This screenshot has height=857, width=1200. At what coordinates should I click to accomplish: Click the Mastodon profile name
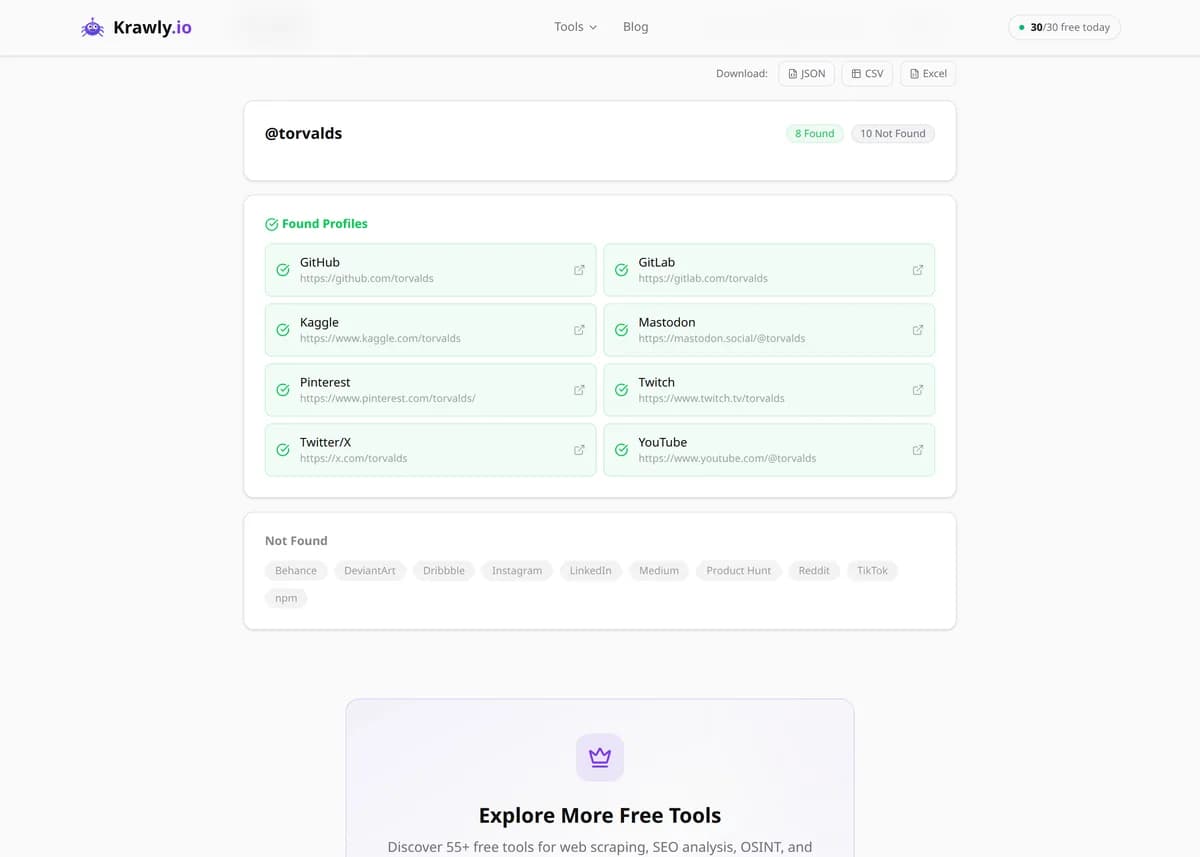point(667,322)
